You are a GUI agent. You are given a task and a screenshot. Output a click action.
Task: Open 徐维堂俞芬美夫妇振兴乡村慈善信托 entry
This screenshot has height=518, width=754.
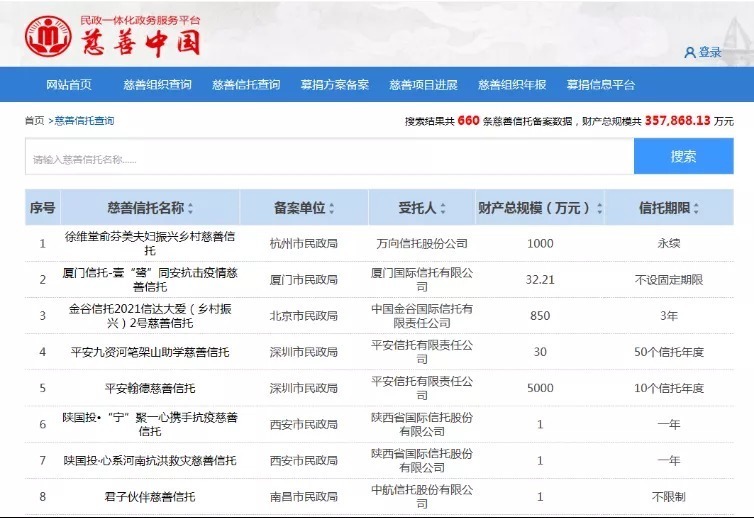point(150,243)
